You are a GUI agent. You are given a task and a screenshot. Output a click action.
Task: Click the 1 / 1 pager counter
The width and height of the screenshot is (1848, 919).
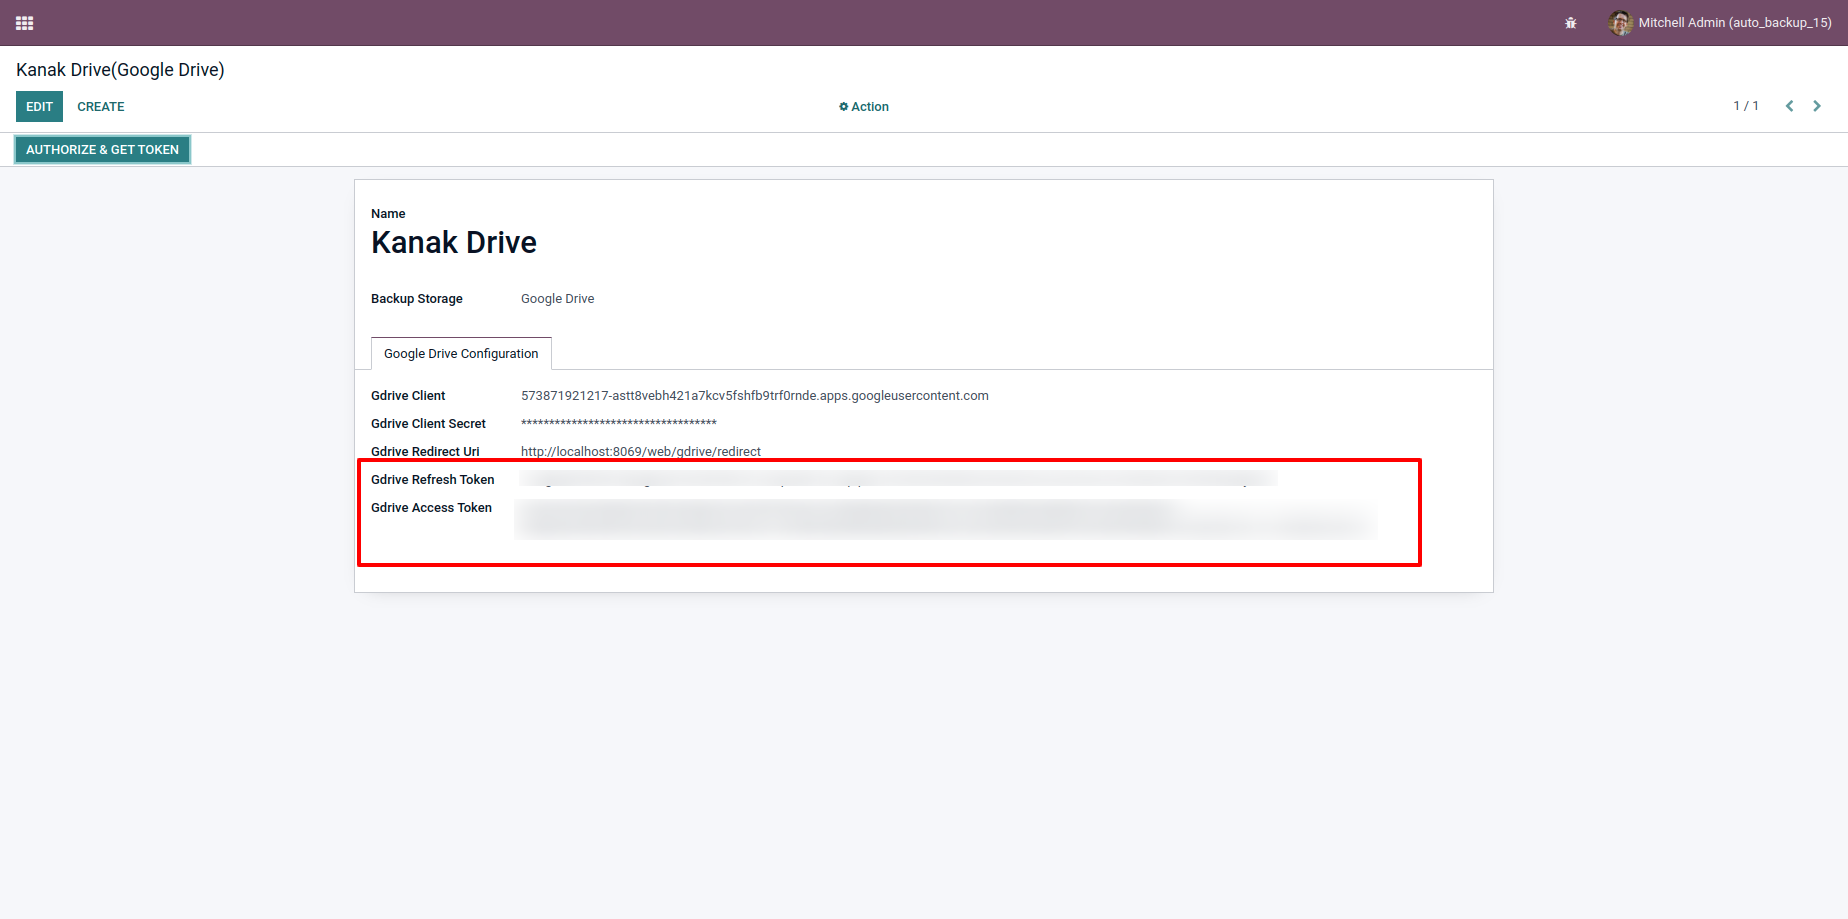(1746, 106)
